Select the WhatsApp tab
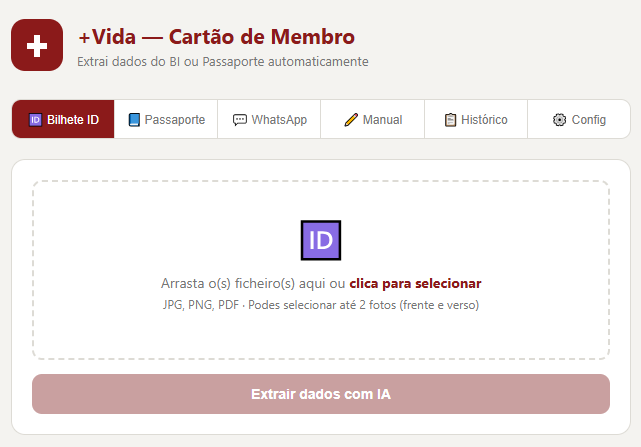Image resolution: width=641 pixels, height=447 pixels. (x=269, y=119)
